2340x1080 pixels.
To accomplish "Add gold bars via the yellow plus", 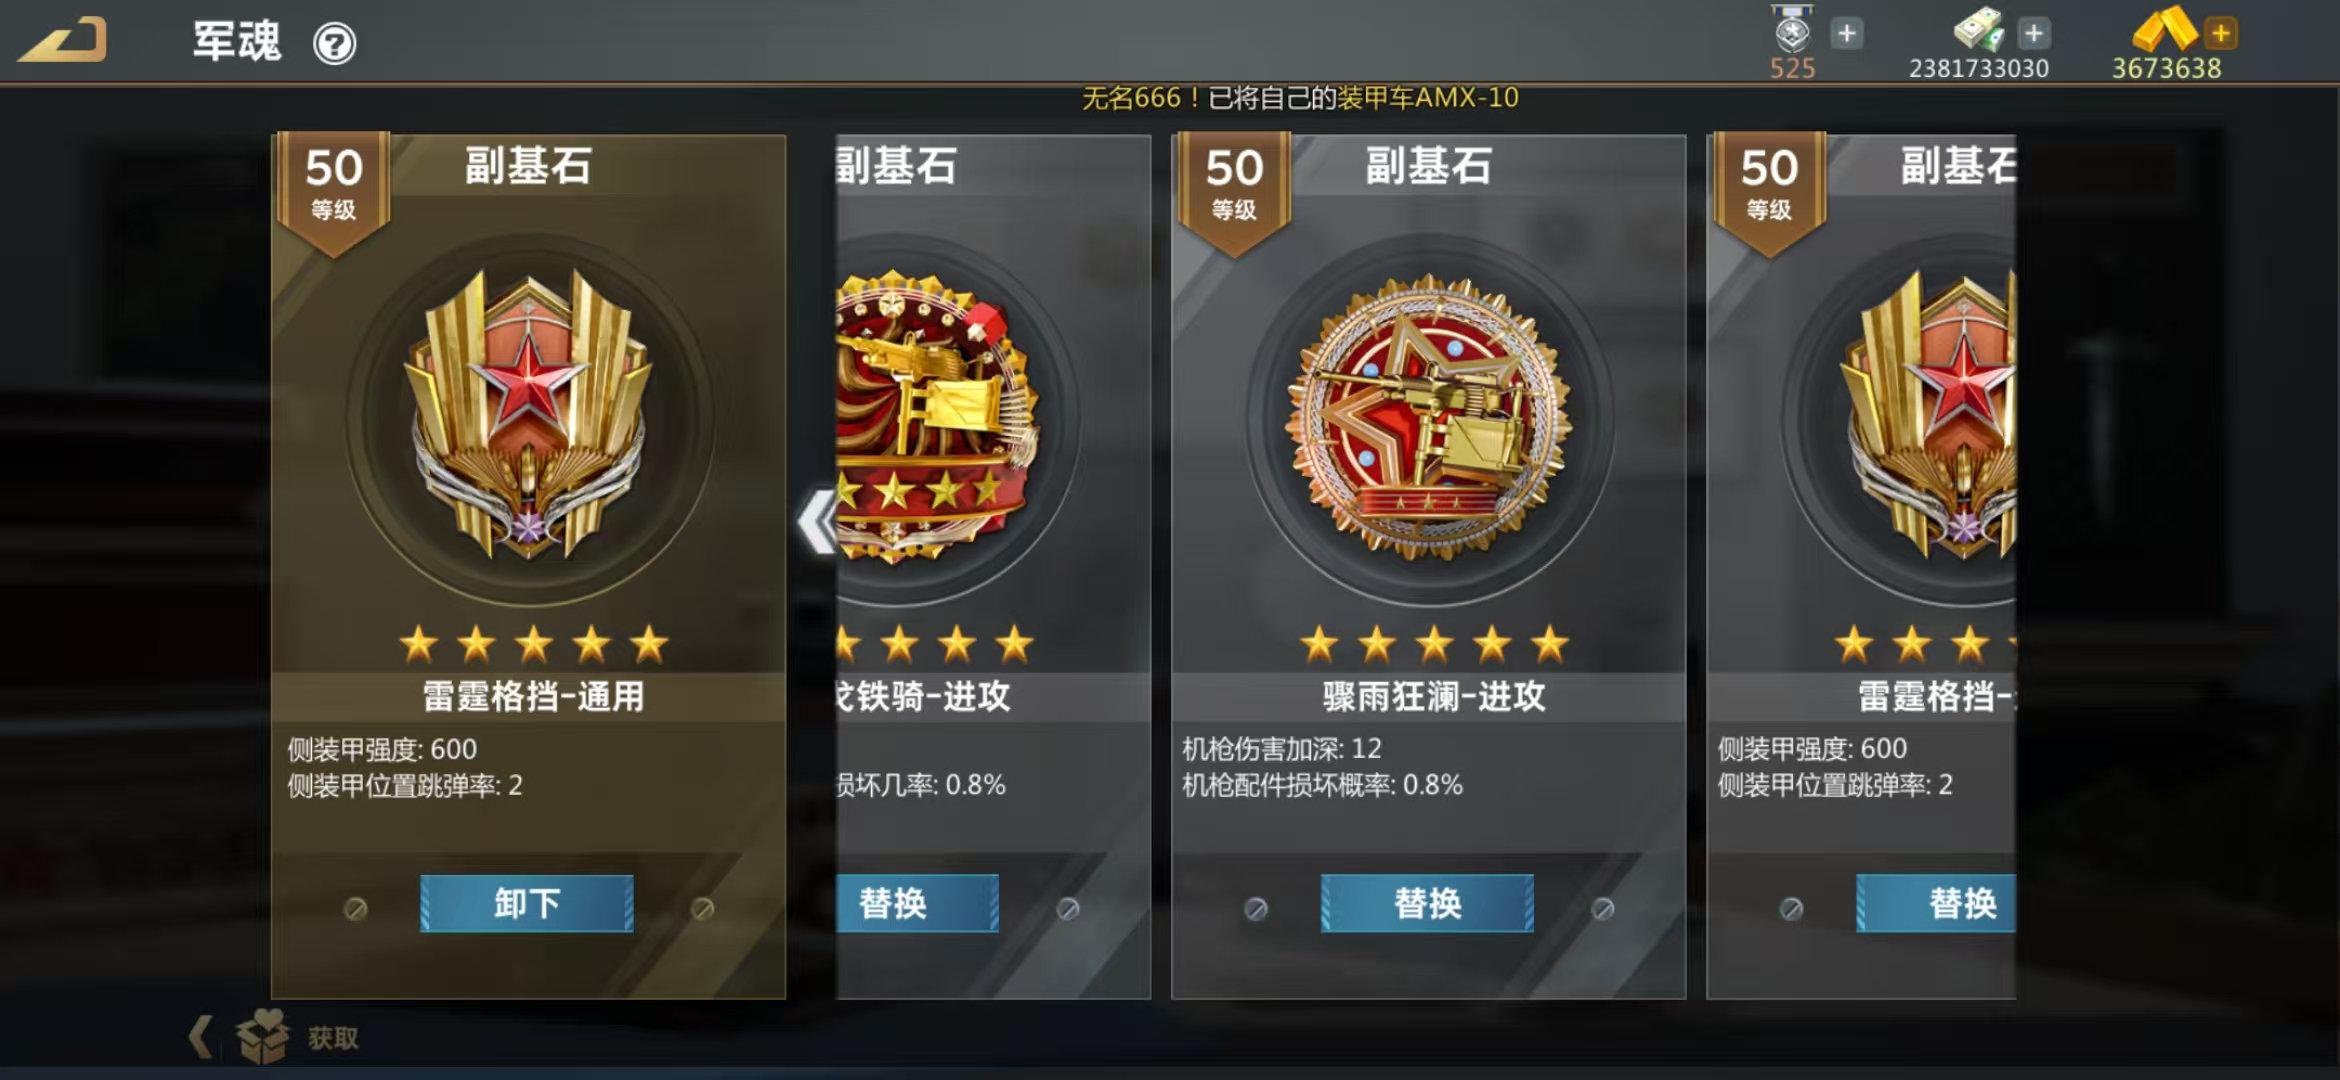I will [x=2220, y=34].
